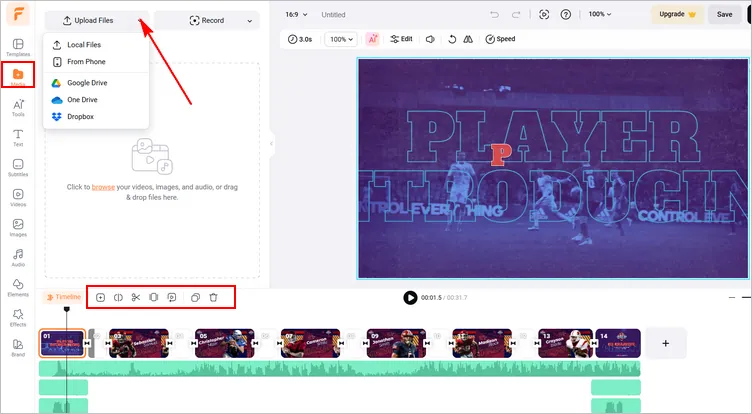
Task: Open the help question mark icon
Action: tap(566, 14)
